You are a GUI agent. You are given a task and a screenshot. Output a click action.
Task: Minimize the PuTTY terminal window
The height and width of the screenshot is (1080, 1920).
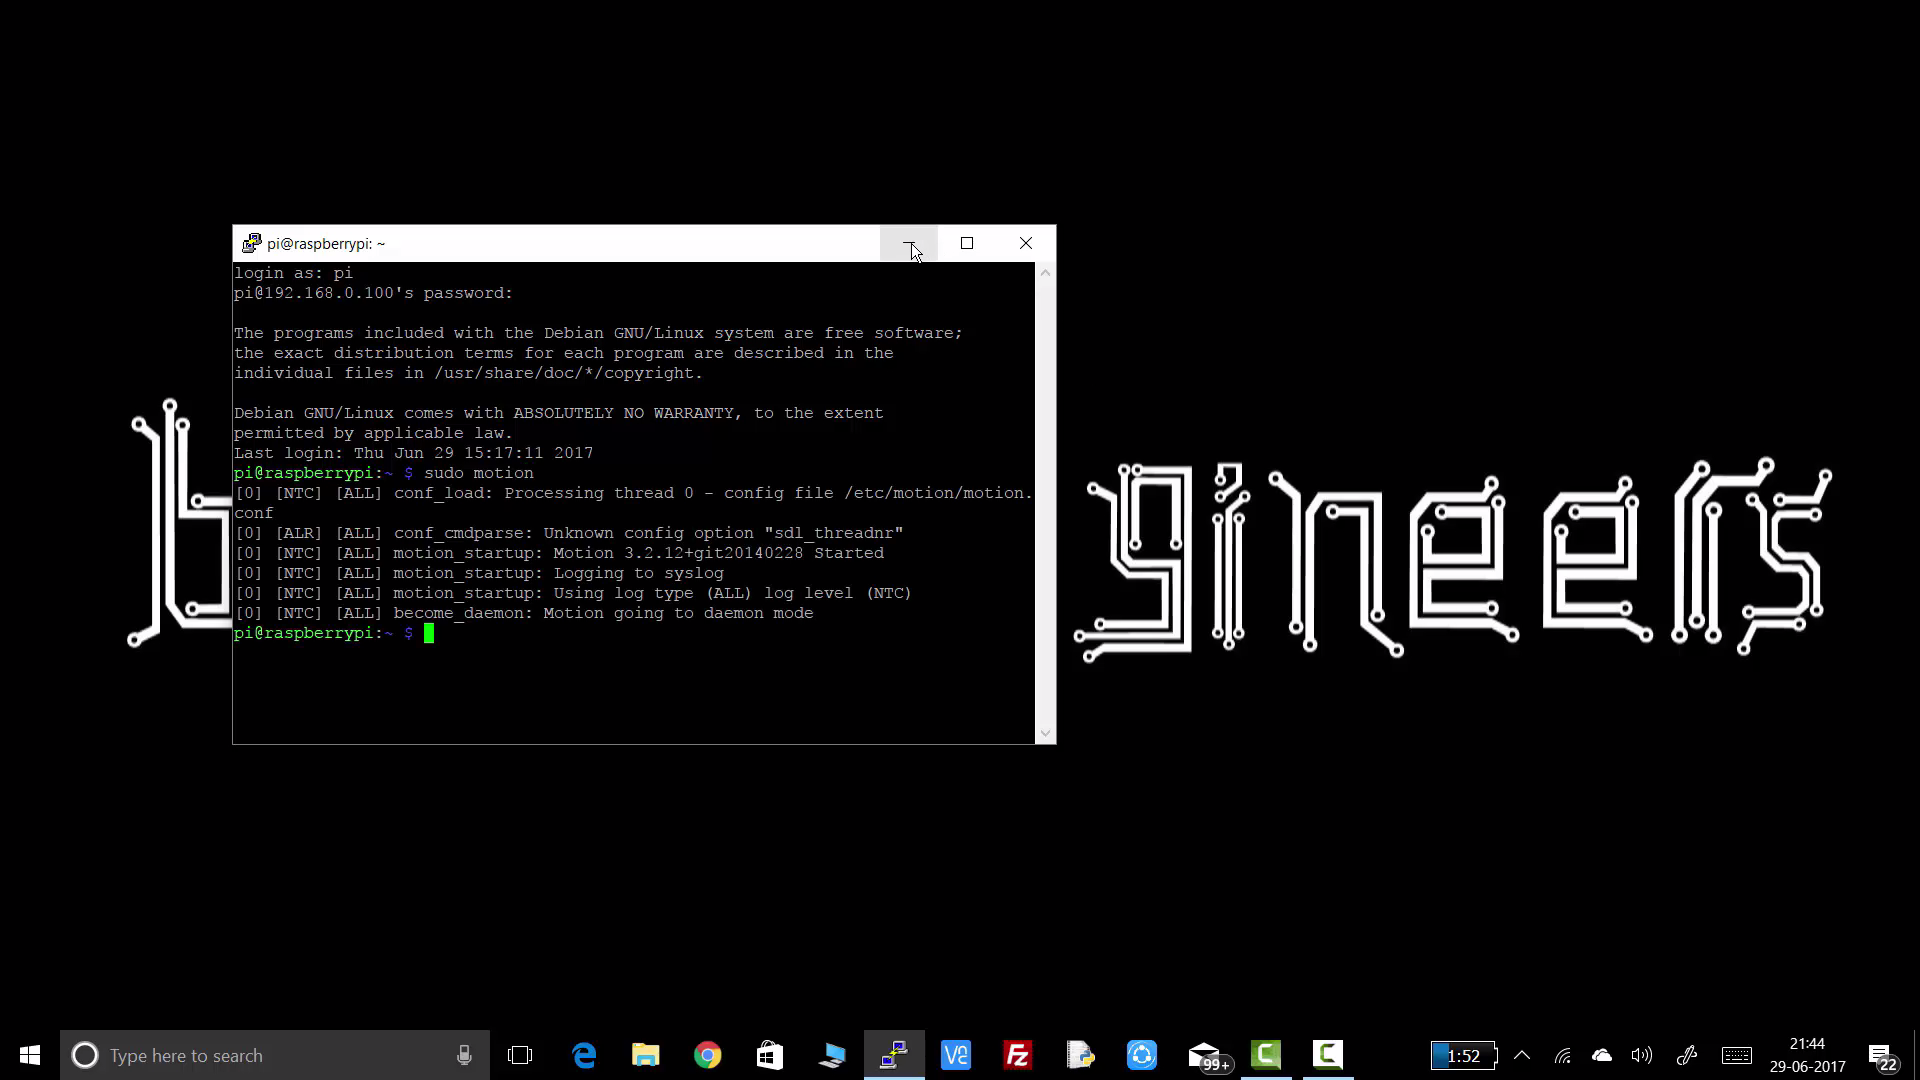pos(909,243)
